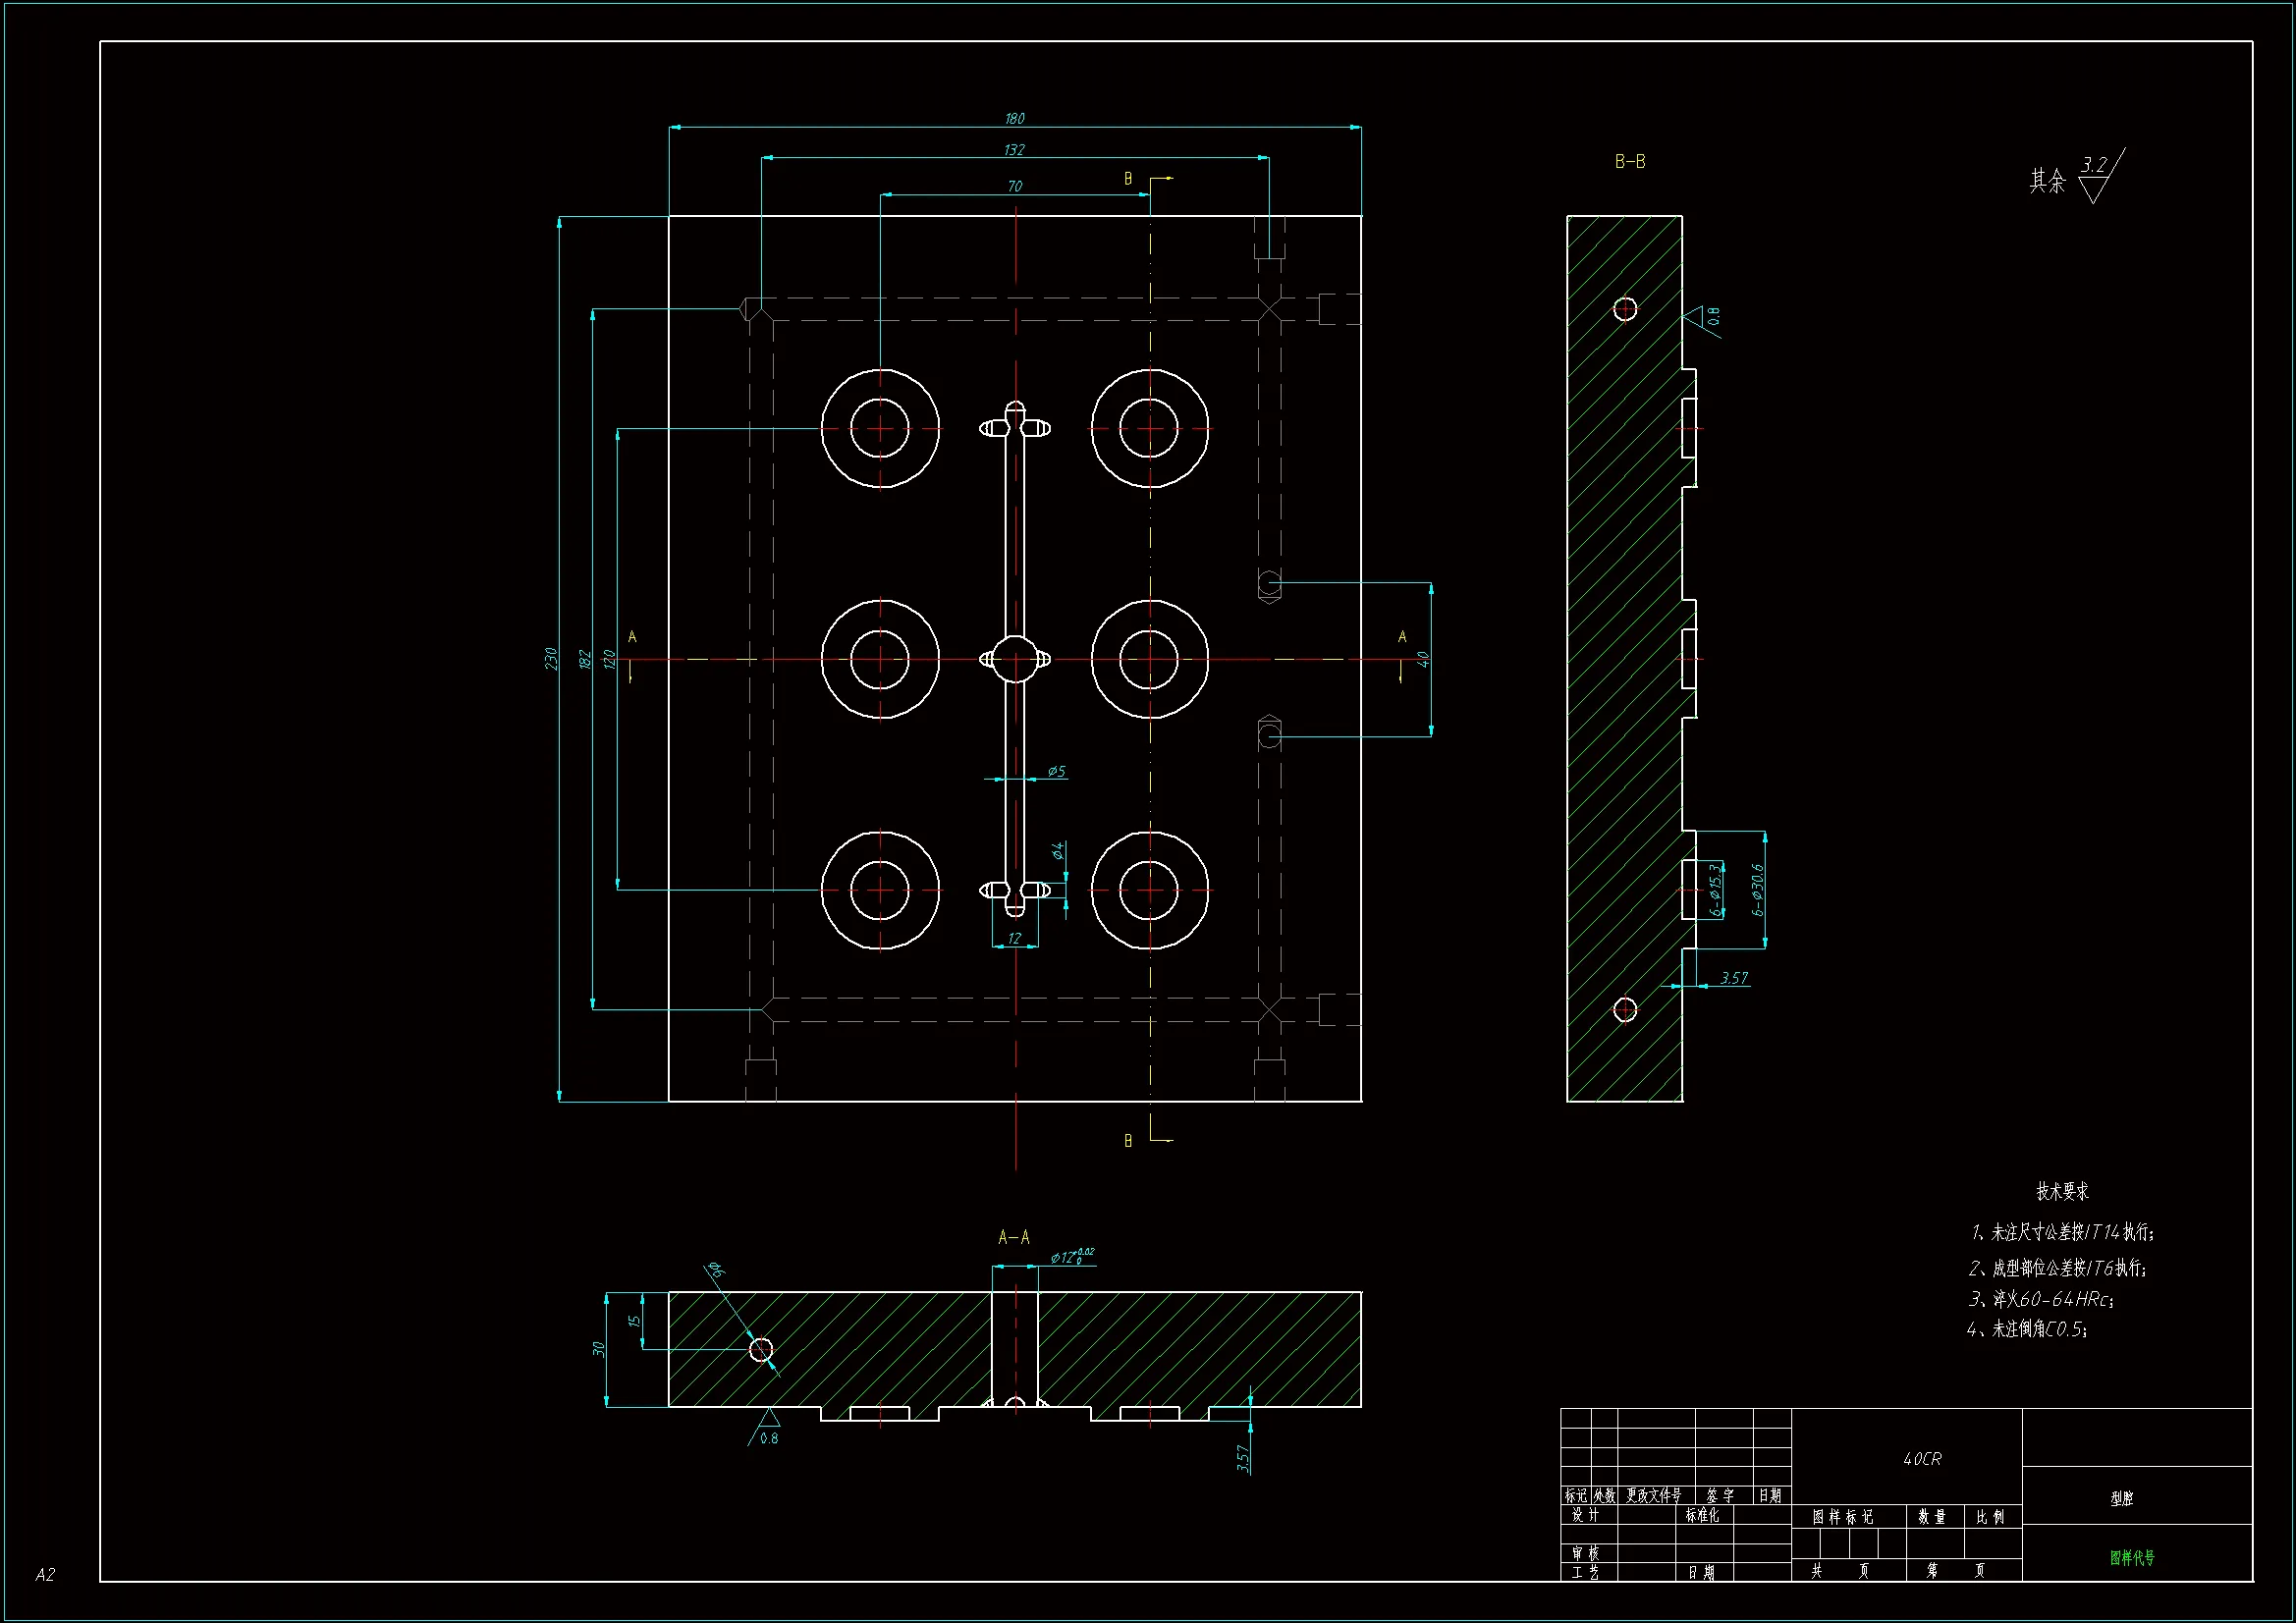This screenshot has width=2296, height=1623.
Task: Select the 6-ø30.6 dimension text
Action: click(x=1757, y=890)
